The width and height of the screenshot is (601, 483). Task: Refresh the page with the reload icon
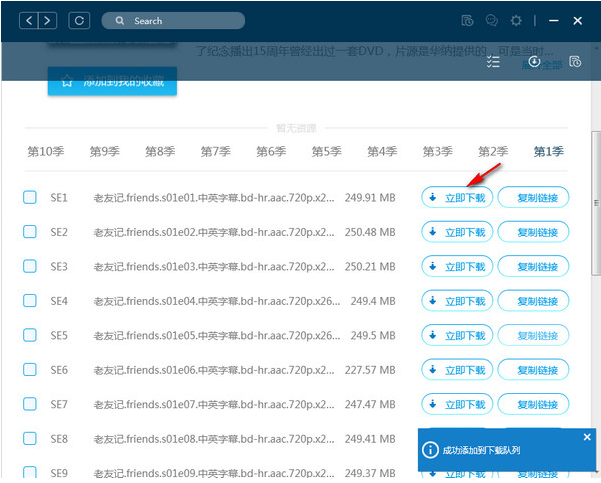tap(79, 20)
